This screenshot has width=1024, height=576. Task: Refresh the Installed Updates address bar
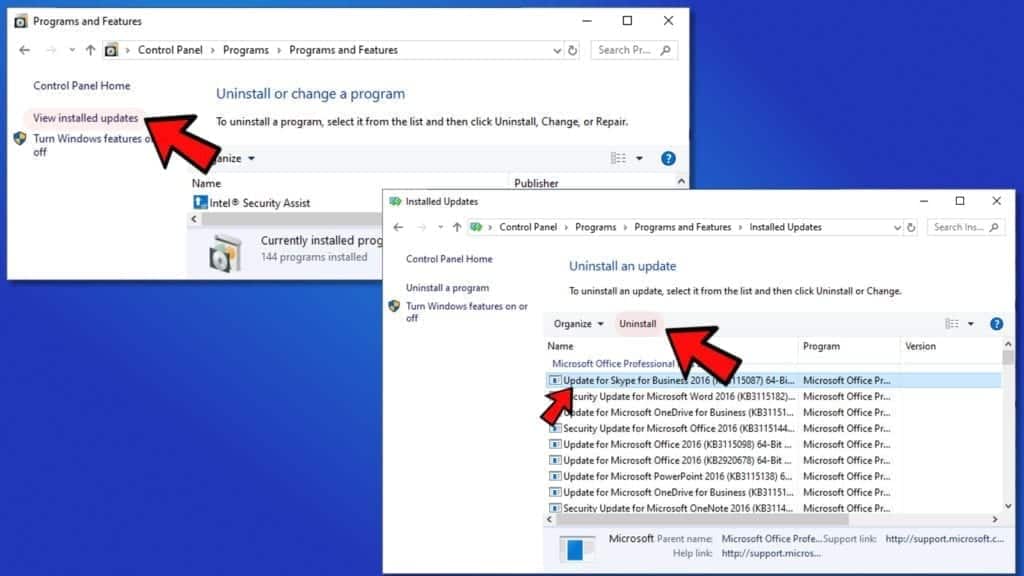(x=911, y=227)
